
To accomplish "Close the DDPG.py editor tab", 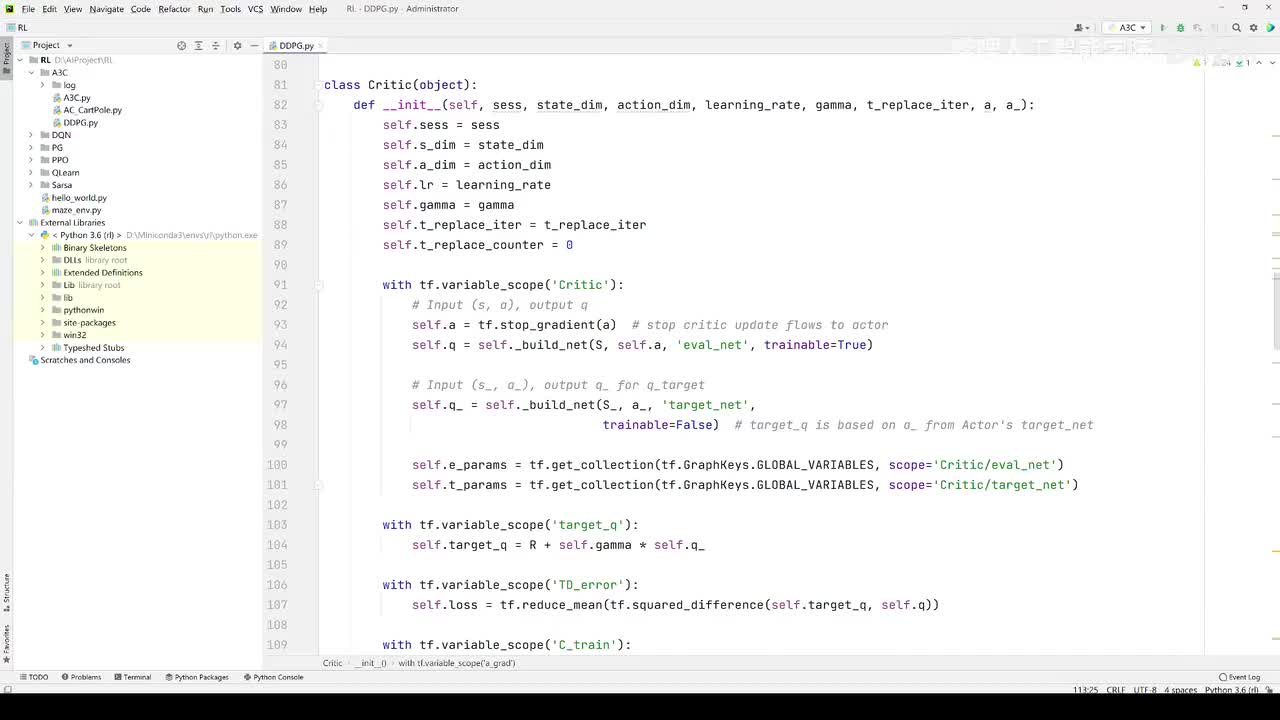I will pyautogui.click(x=322, y=46).
